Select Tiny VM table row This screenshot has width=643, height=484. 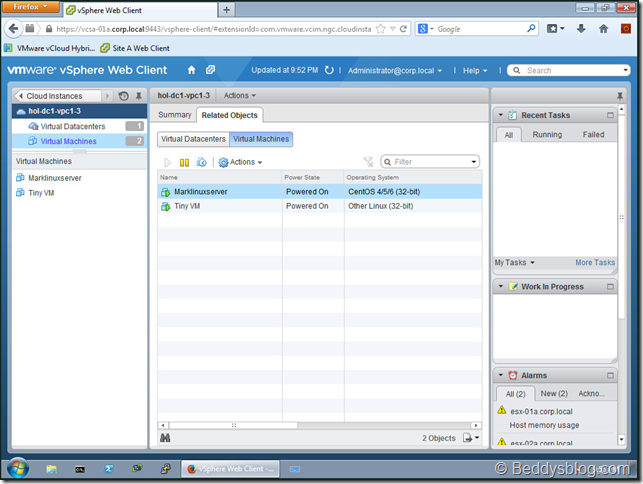(319, 206)
